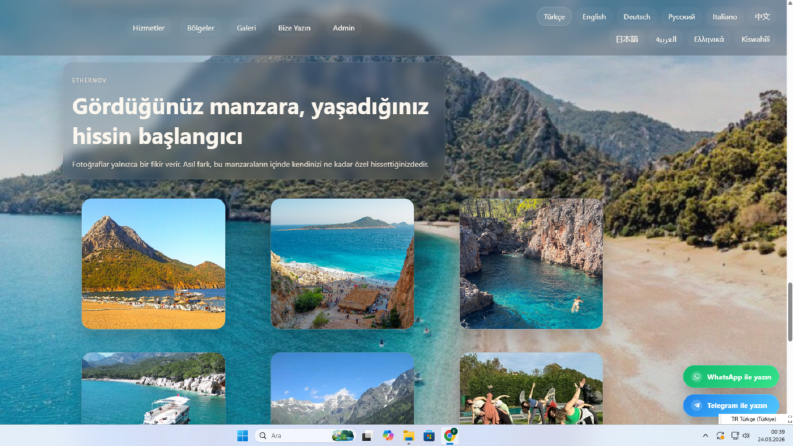
Task: Select Bize Yazın in the navigation
Action: tap(294, 28)
